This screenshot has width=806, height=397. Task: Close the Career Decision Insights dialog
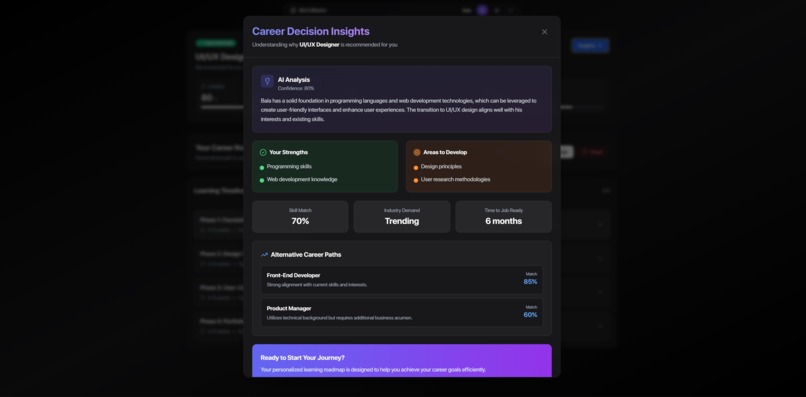(x=544, y=32)
